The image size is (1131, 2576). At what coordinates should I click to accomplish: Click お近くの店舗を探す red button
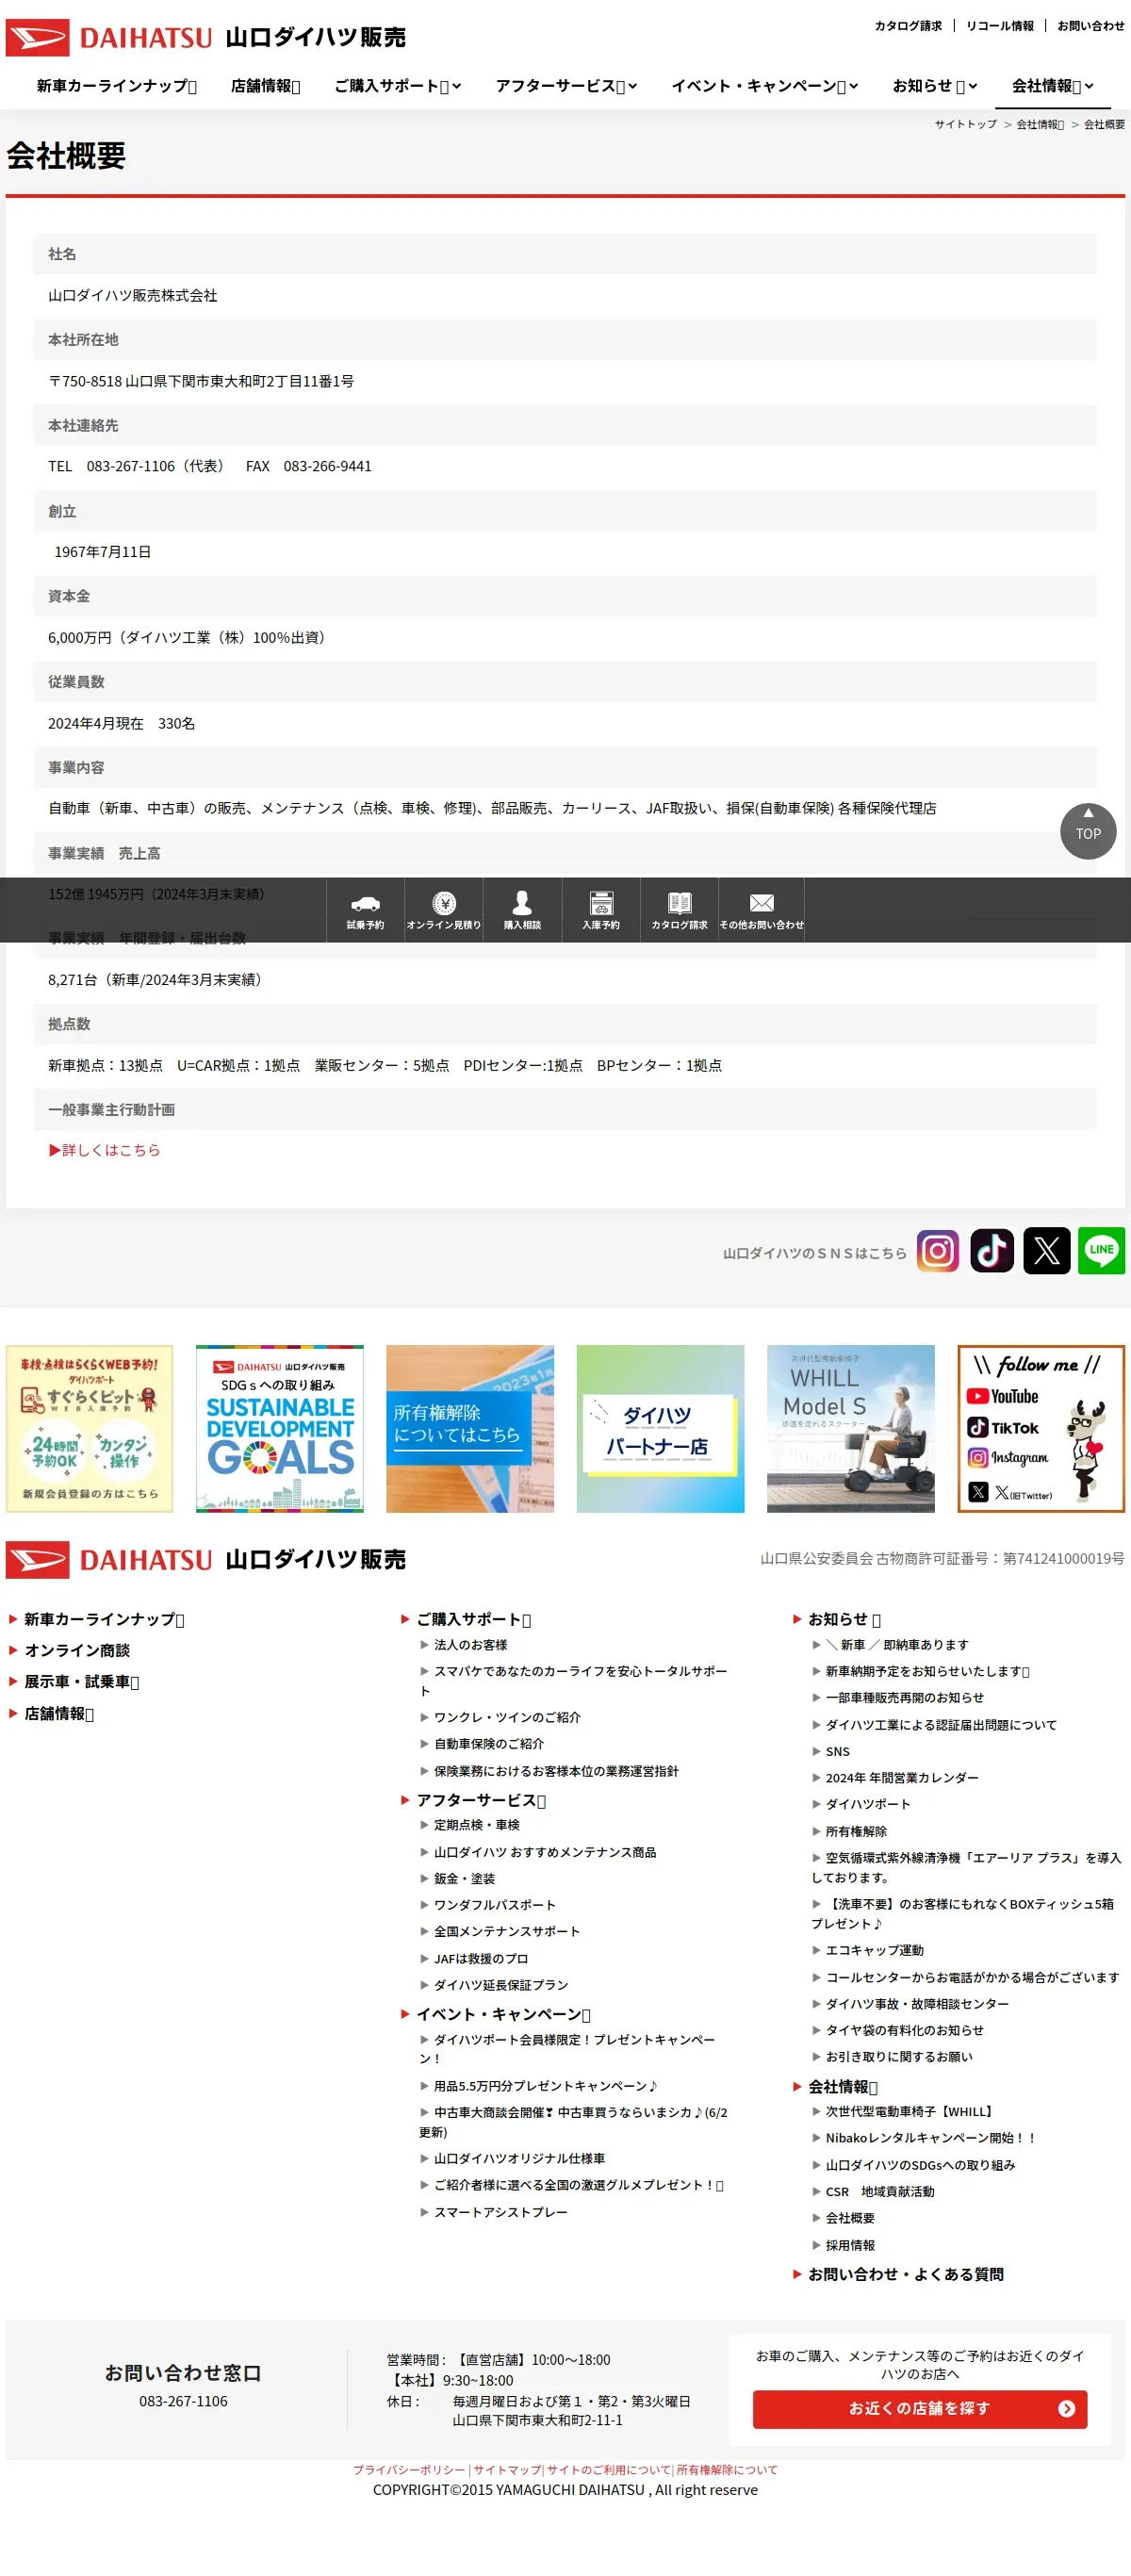pos(920,2408)
